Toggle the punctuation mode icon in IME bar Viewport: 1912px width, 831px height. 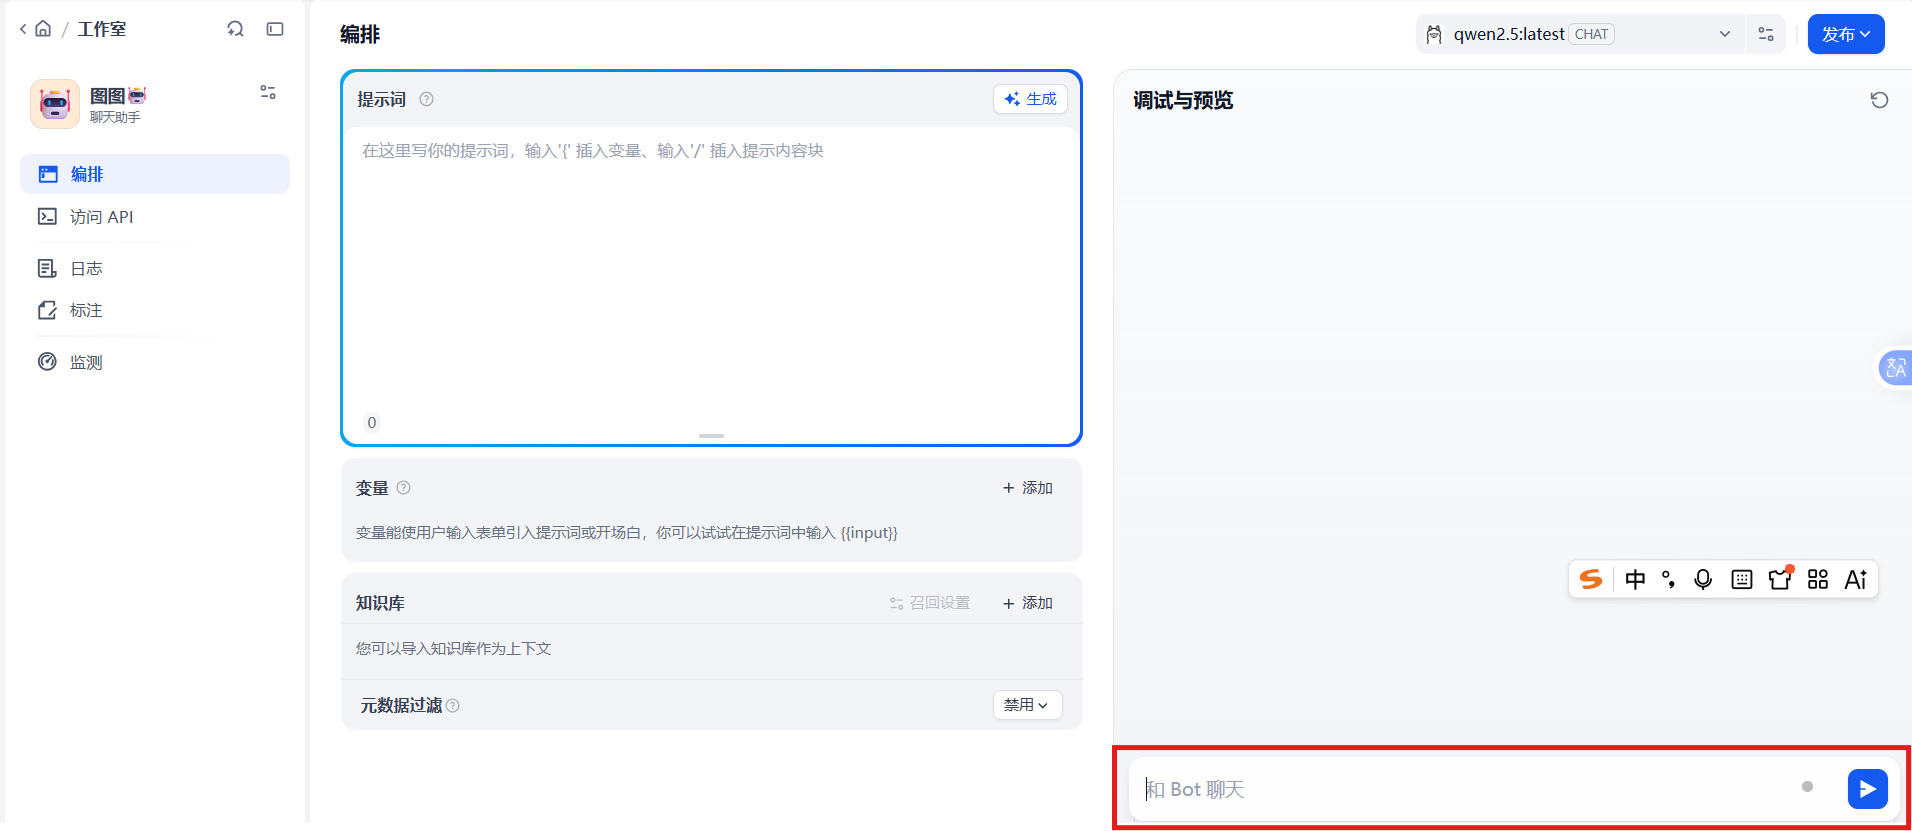coord(1668,579)
